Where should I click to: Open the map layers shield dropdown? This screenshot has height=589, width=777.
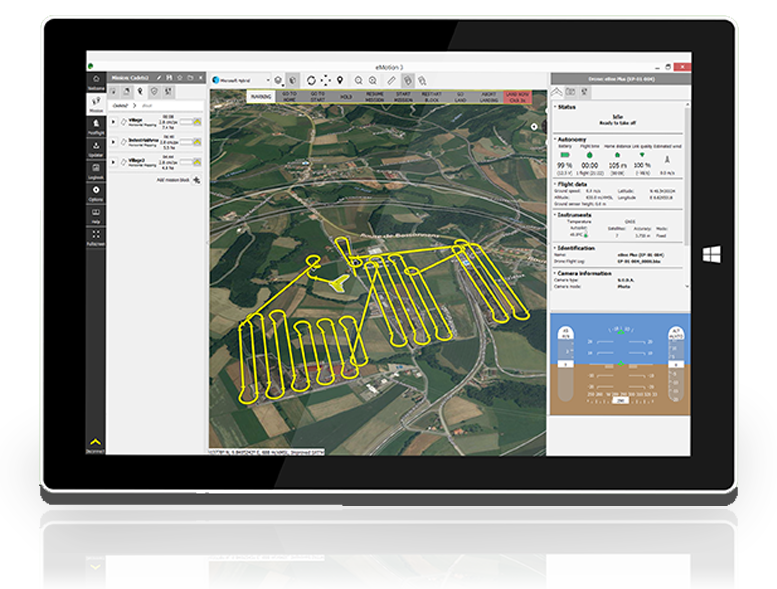pos(279,80)
